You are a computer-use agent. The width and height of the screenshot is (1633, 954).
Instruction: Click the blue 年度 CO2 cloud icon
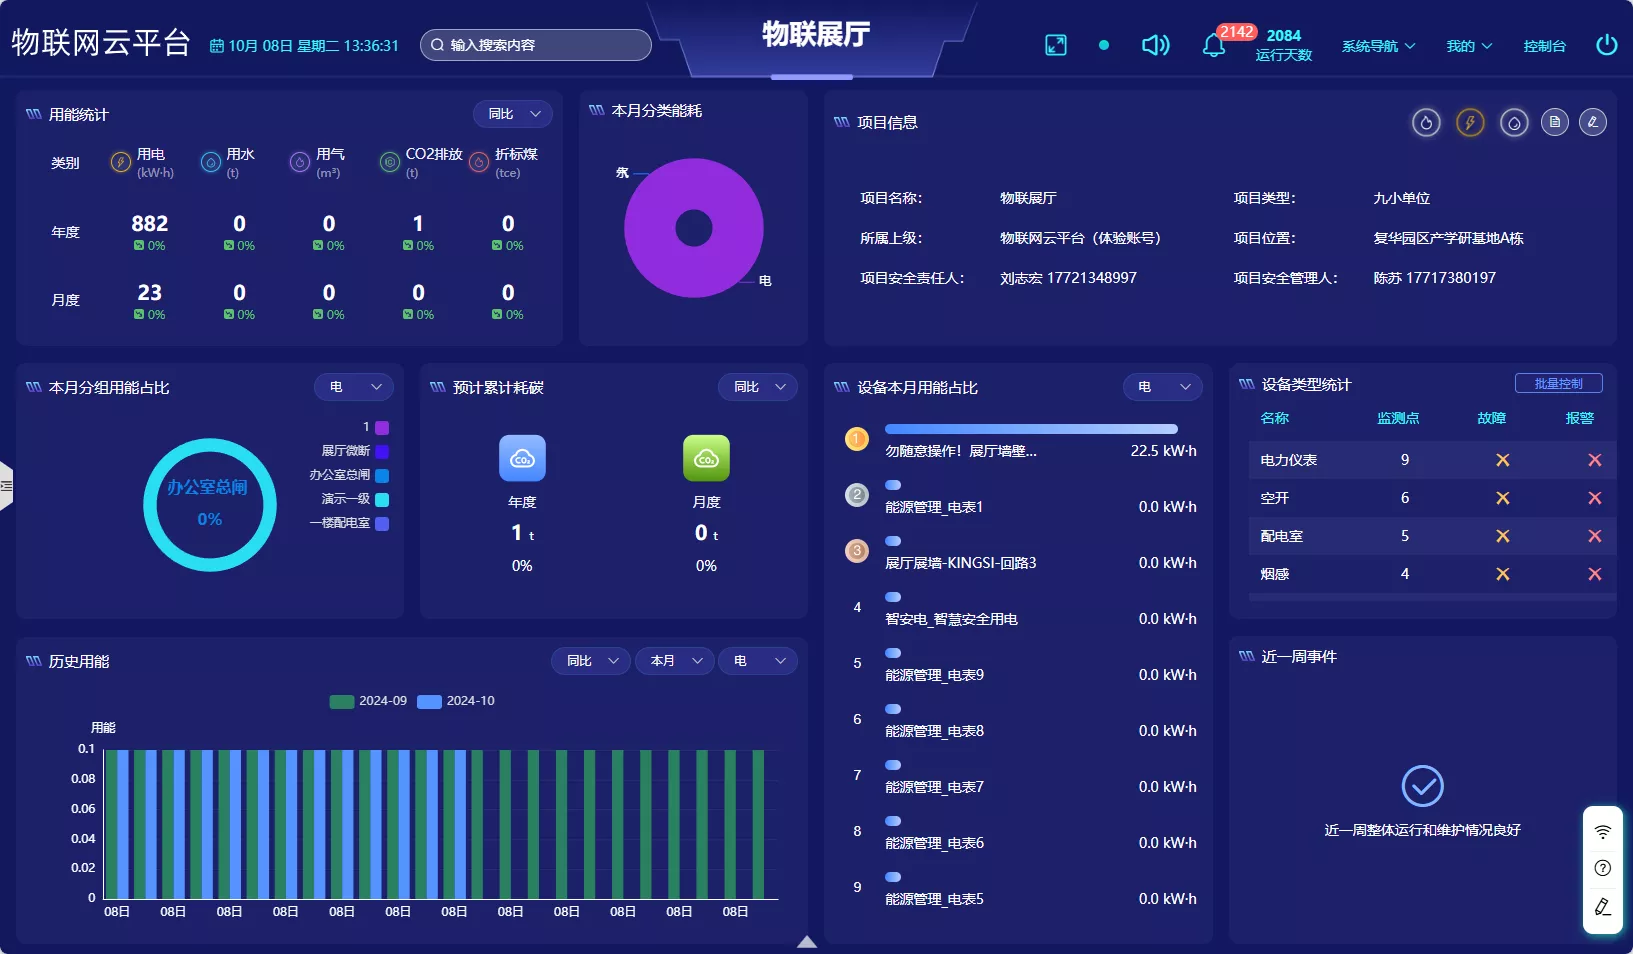(522, 458)
